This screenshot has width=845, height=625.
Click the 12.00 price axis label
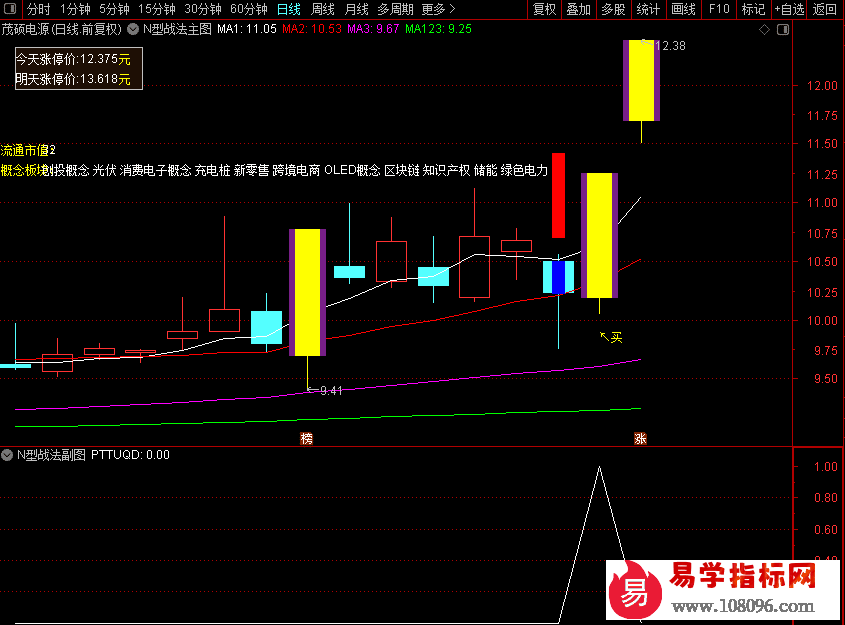(822, 86)
